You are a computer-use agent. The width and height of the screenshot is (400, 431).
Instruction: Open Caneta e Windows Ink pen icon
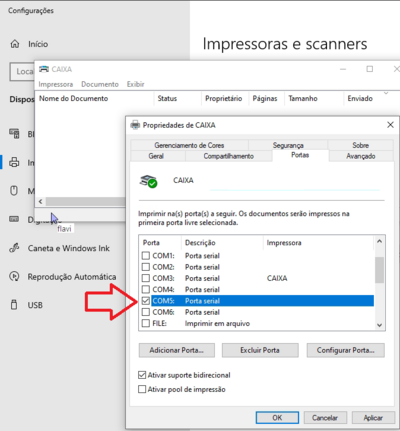(14, 248)
